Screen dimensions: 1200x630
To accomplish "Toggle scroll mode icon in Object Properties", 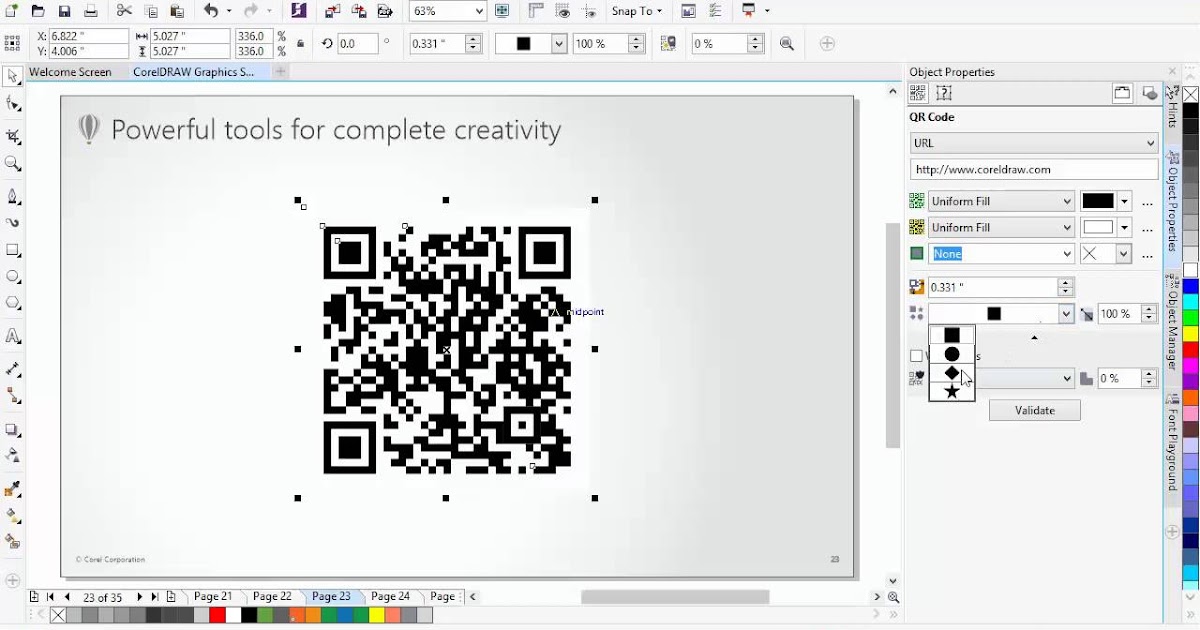I will click(1123, 93).
